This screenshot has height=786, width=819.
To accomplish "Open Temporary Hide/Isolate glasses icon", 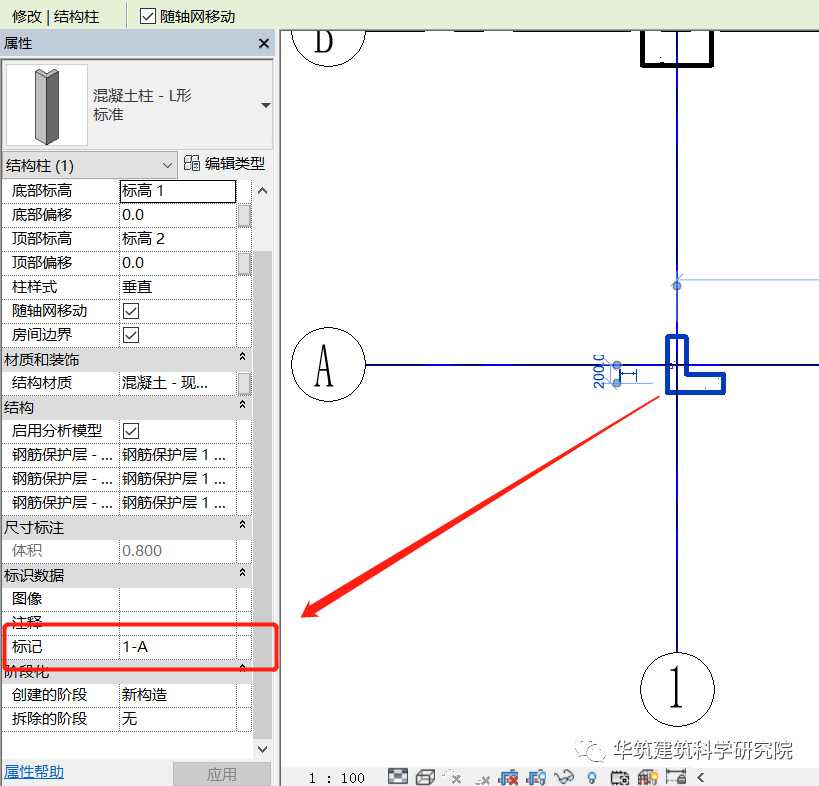I will click(564, 777).
